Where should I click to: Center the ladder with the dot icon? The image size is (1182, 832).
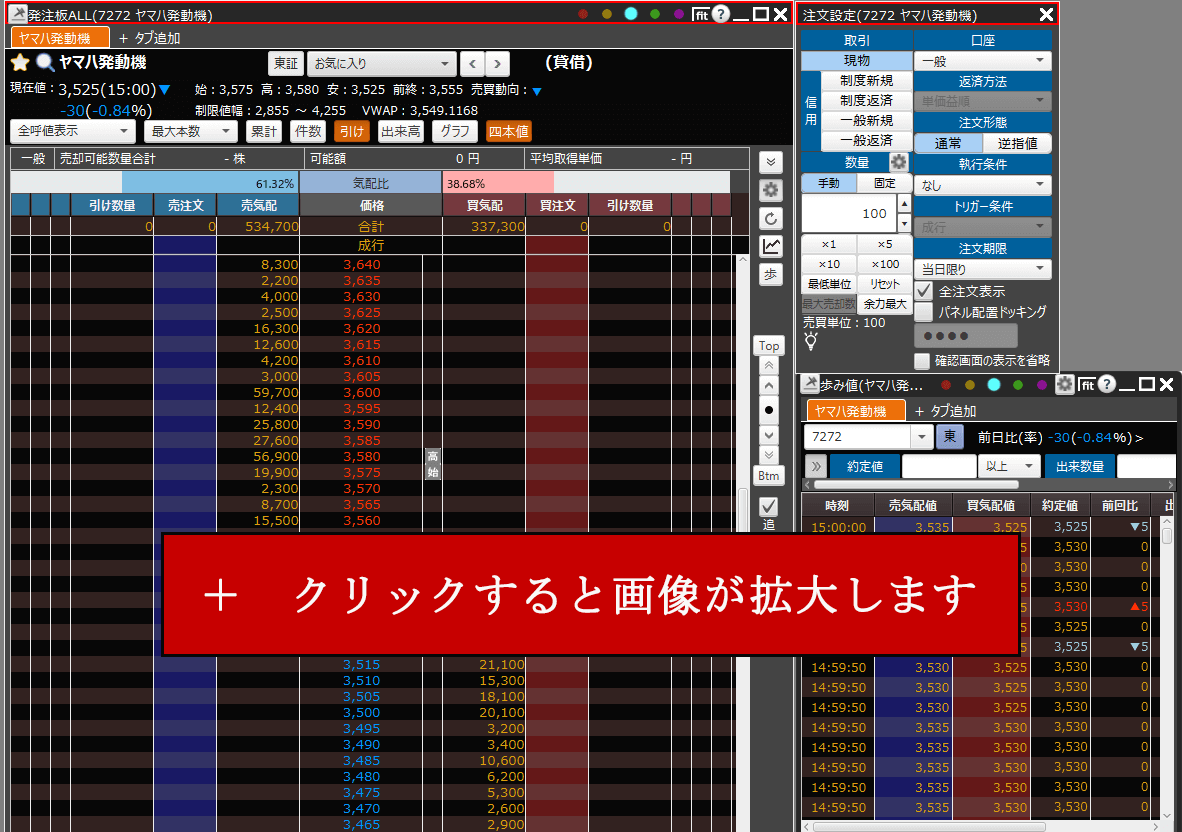click(x=769, y=410)
